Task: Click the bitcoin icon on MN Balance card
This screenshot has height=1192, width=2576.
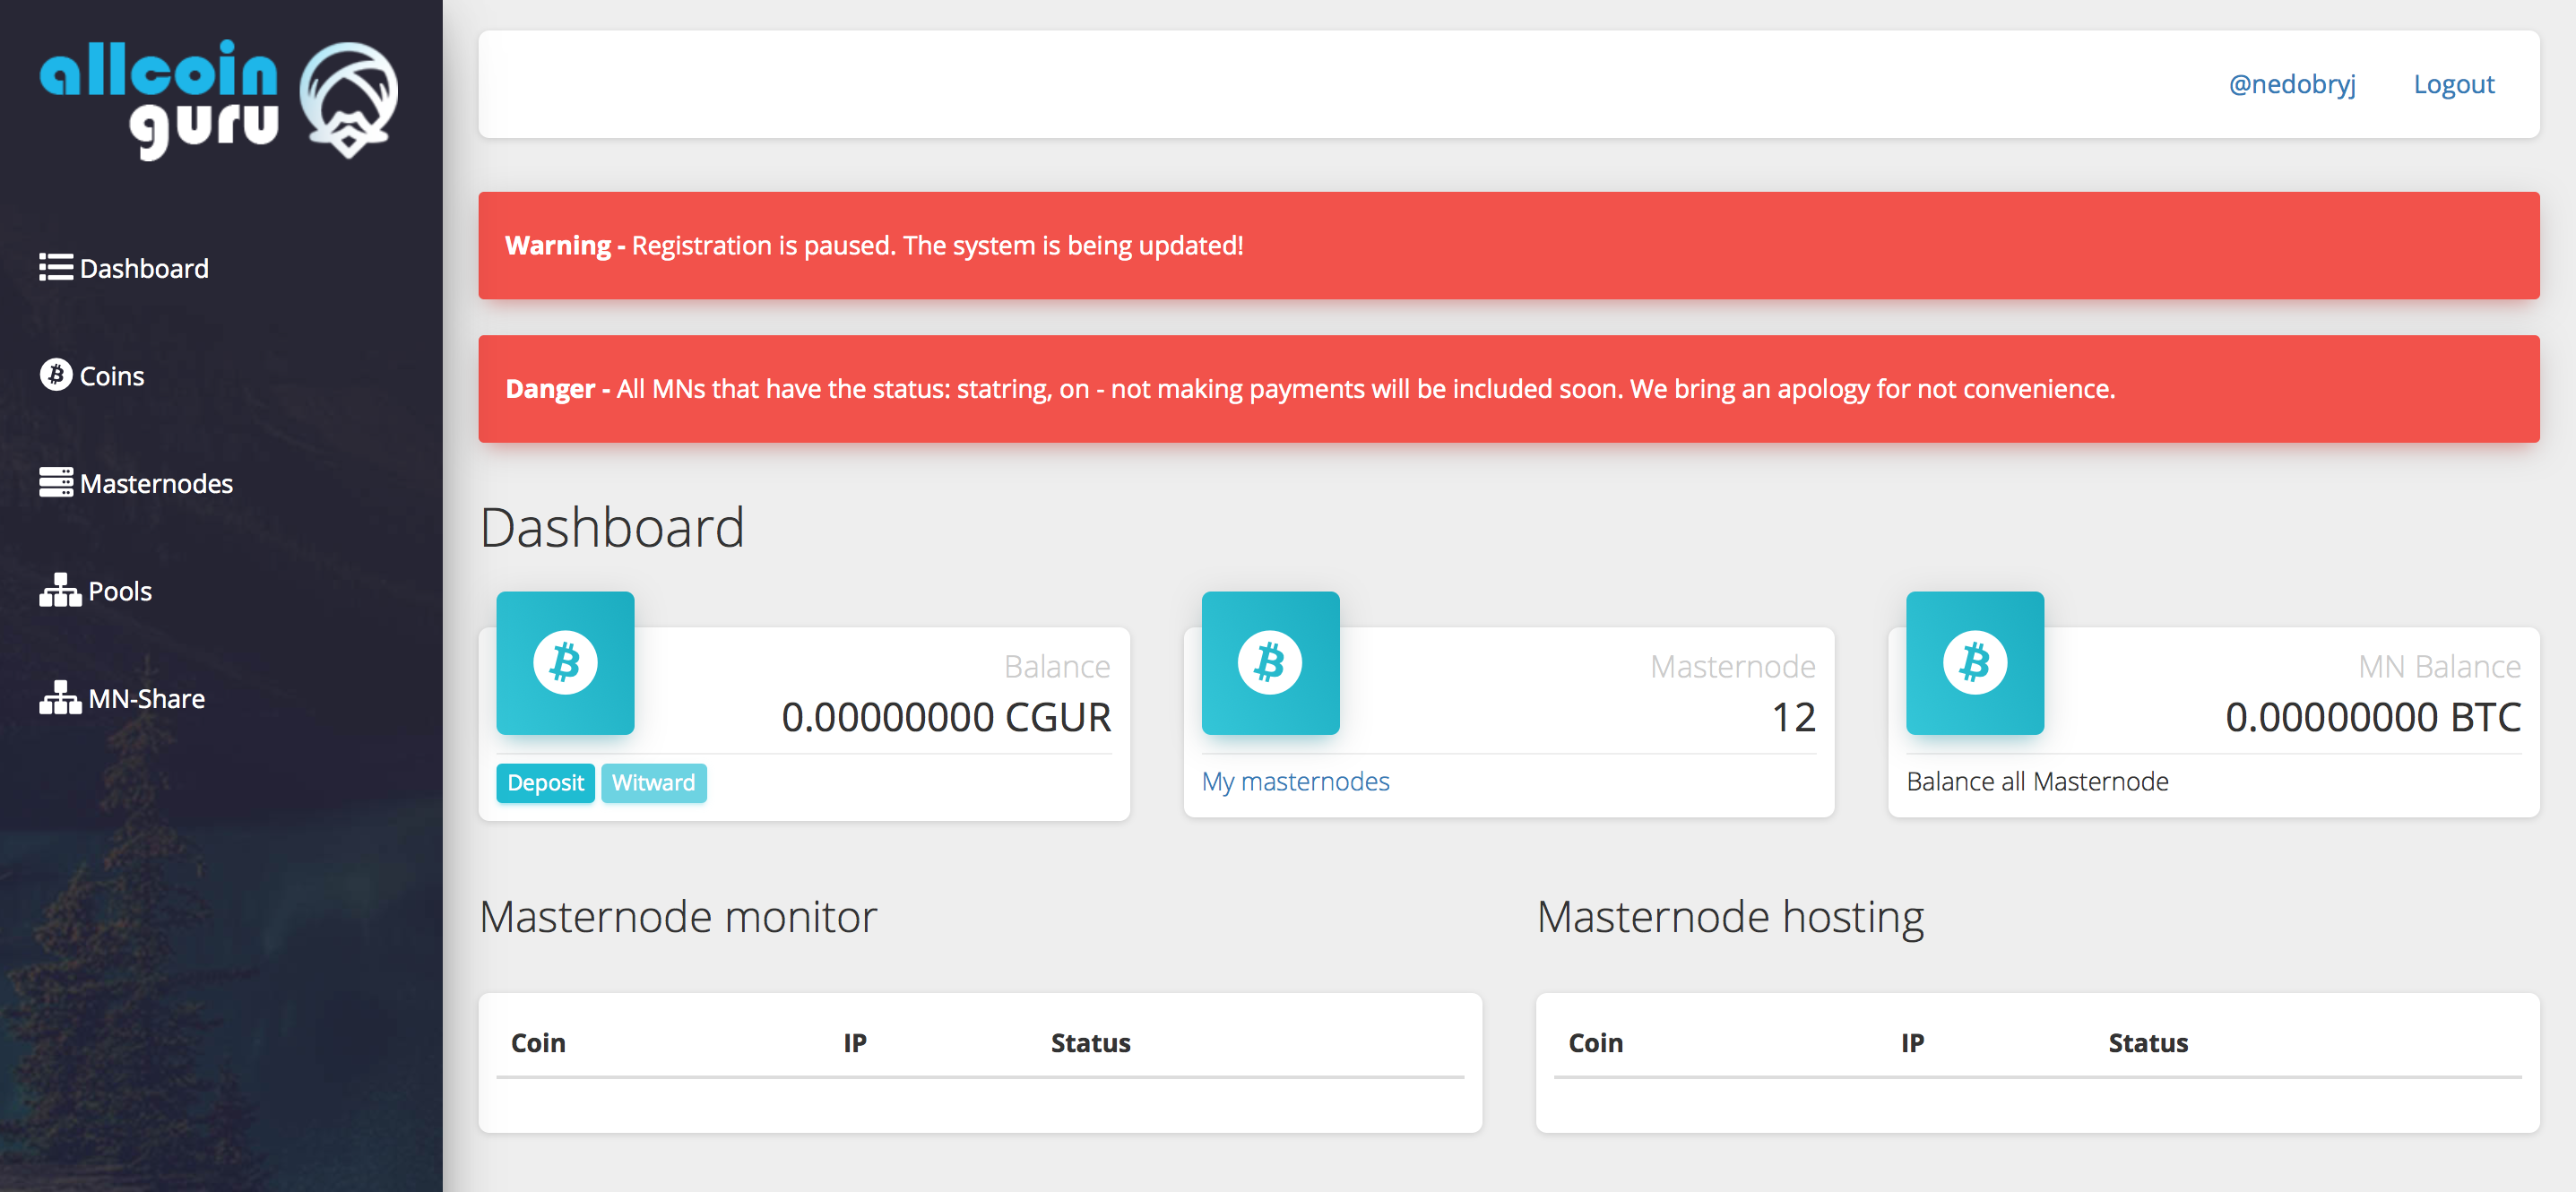Action: [1975, 662]
